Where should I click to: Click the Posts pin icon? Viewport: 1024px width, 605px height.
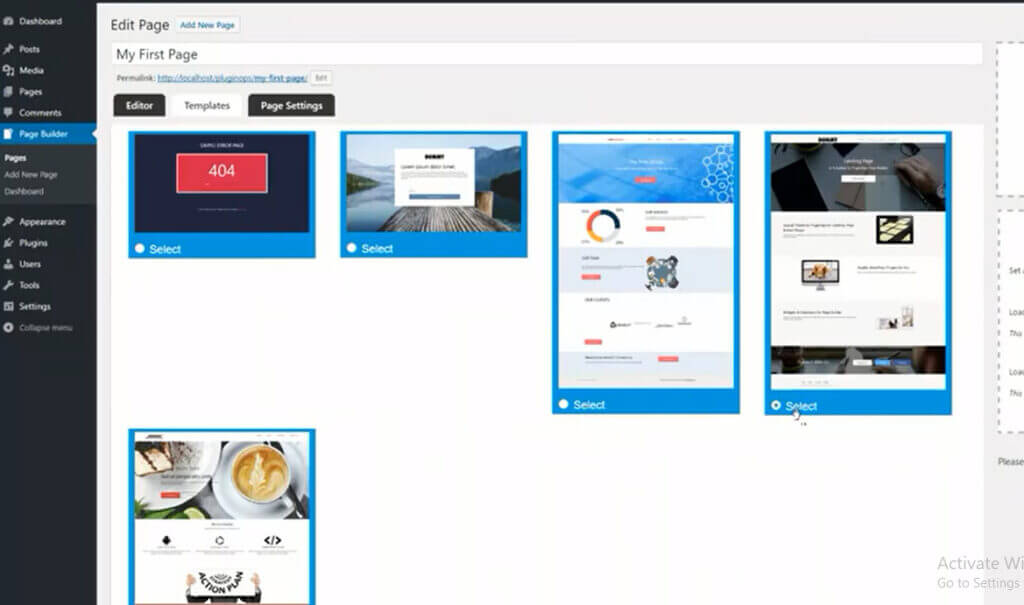coord(8,49)
